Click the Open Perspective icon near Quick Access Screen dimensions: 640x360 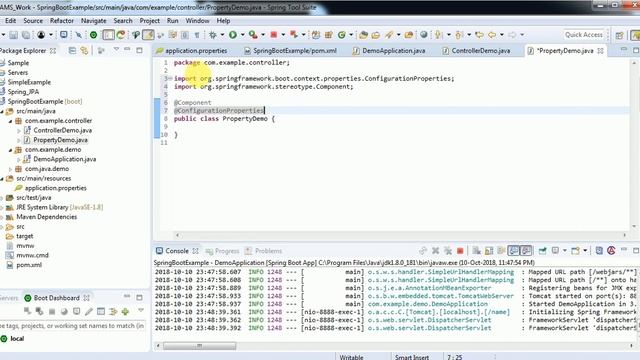[x=620, y=35]
